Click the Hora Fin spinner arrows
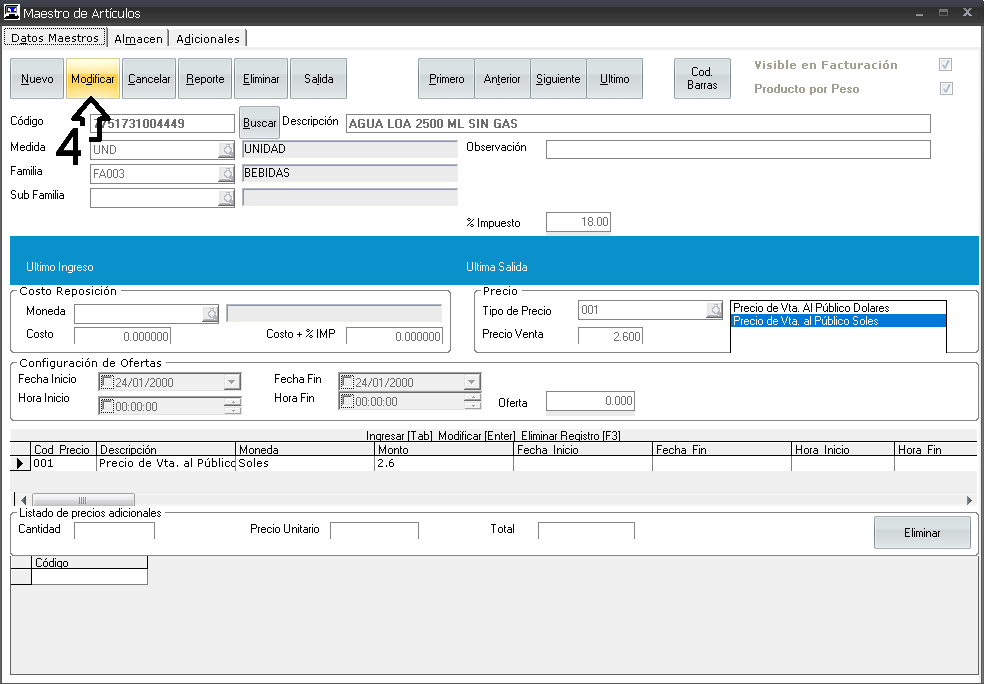This screenshot has height=684, width=986. [x=473, y=401]
